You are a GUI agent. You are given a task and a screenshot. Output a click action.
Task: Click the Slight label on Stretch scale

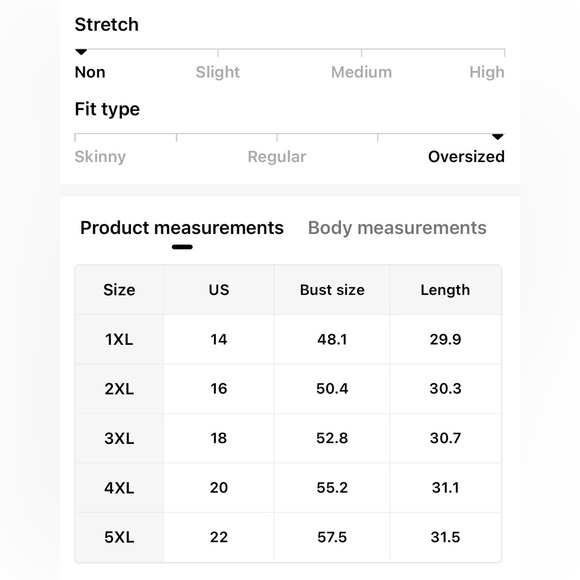(218, 72)
